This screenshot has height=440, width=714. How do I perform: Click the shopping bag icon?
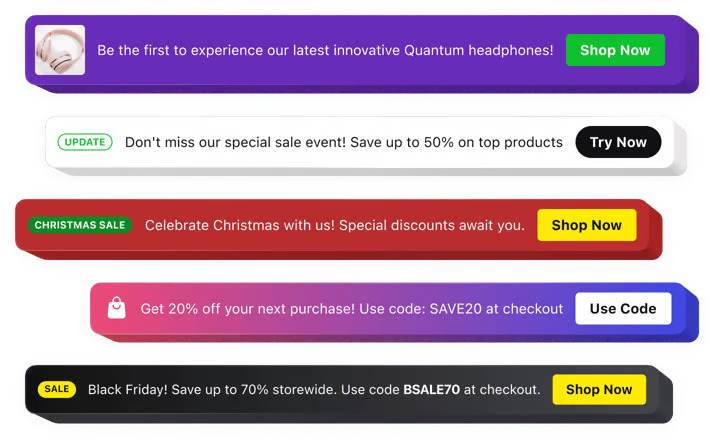pyautogui.click(x=117, y=308)
